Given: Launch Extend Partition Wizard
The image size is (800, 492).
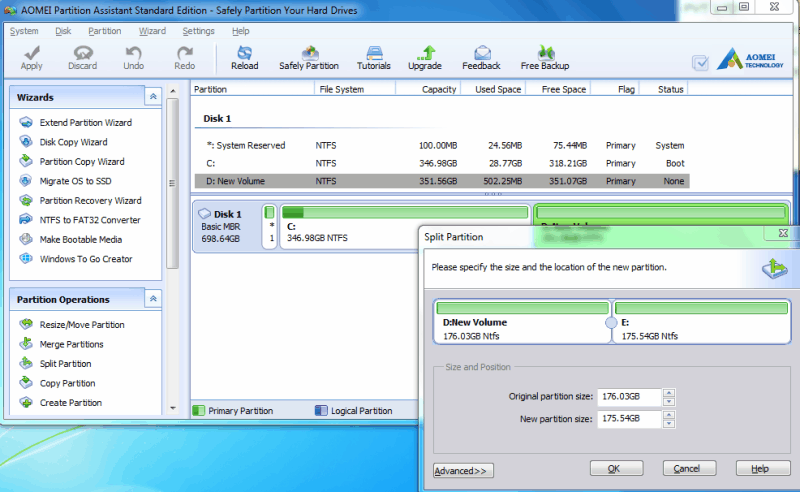Looking at the screenshot, I should click(86, 122).
